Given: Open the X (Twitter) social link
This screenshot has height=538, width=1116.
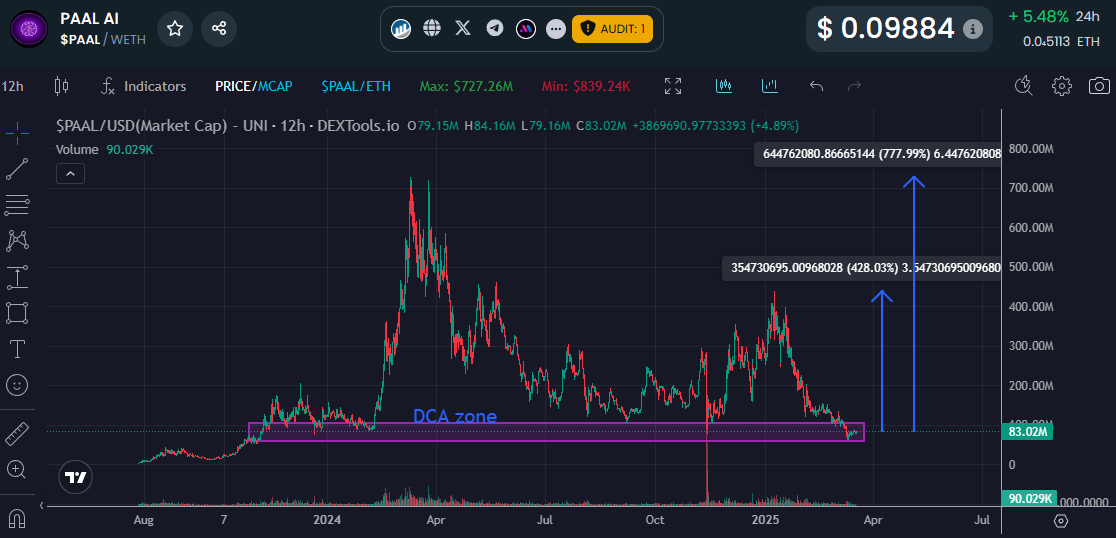Looking at the screenshot, I should point(463,28).
